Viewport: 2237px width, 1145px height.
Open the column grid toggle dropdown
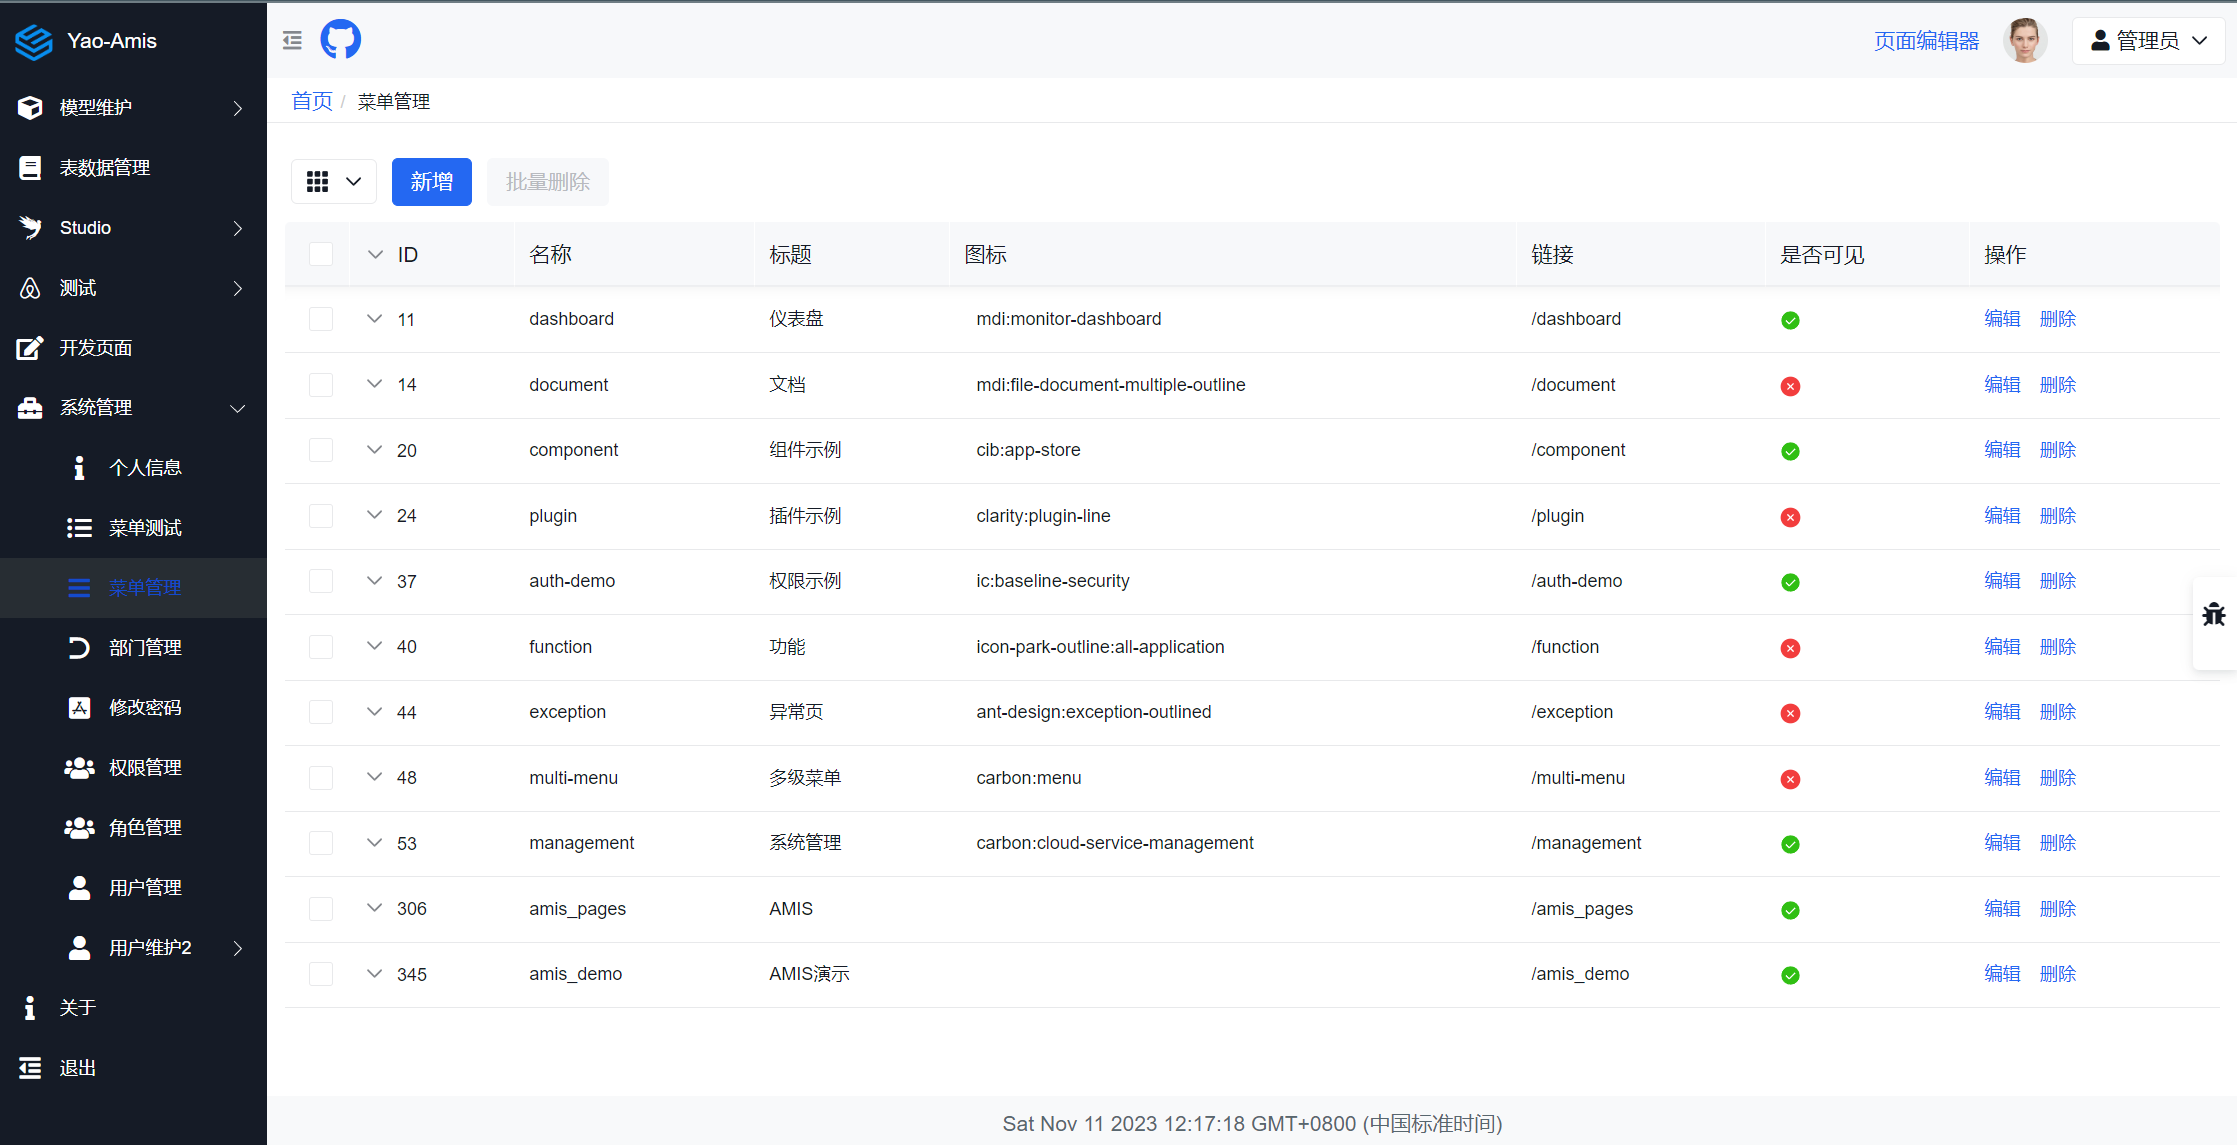click(x=334, y=182)
